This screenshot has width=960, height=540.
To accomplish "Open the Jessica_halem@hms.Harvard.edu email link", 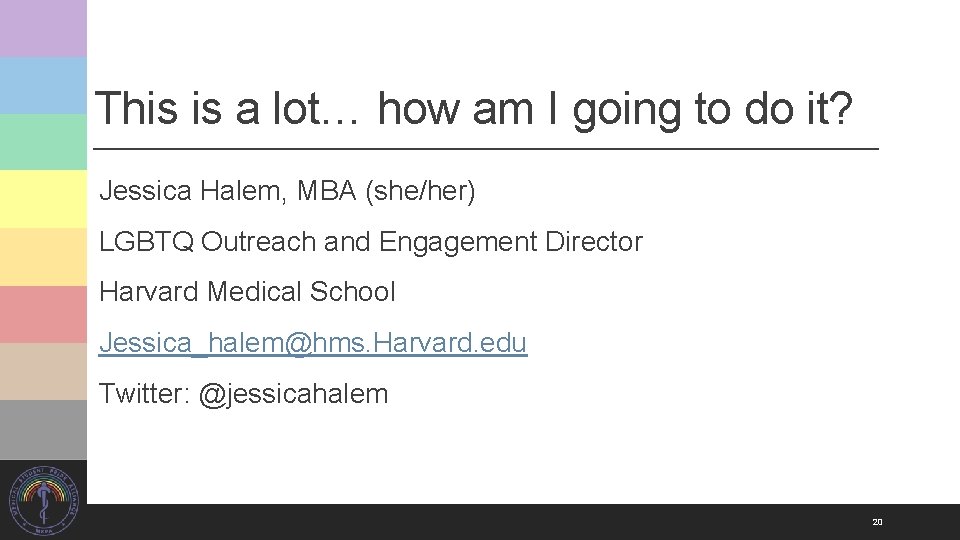I will (313, 343).
